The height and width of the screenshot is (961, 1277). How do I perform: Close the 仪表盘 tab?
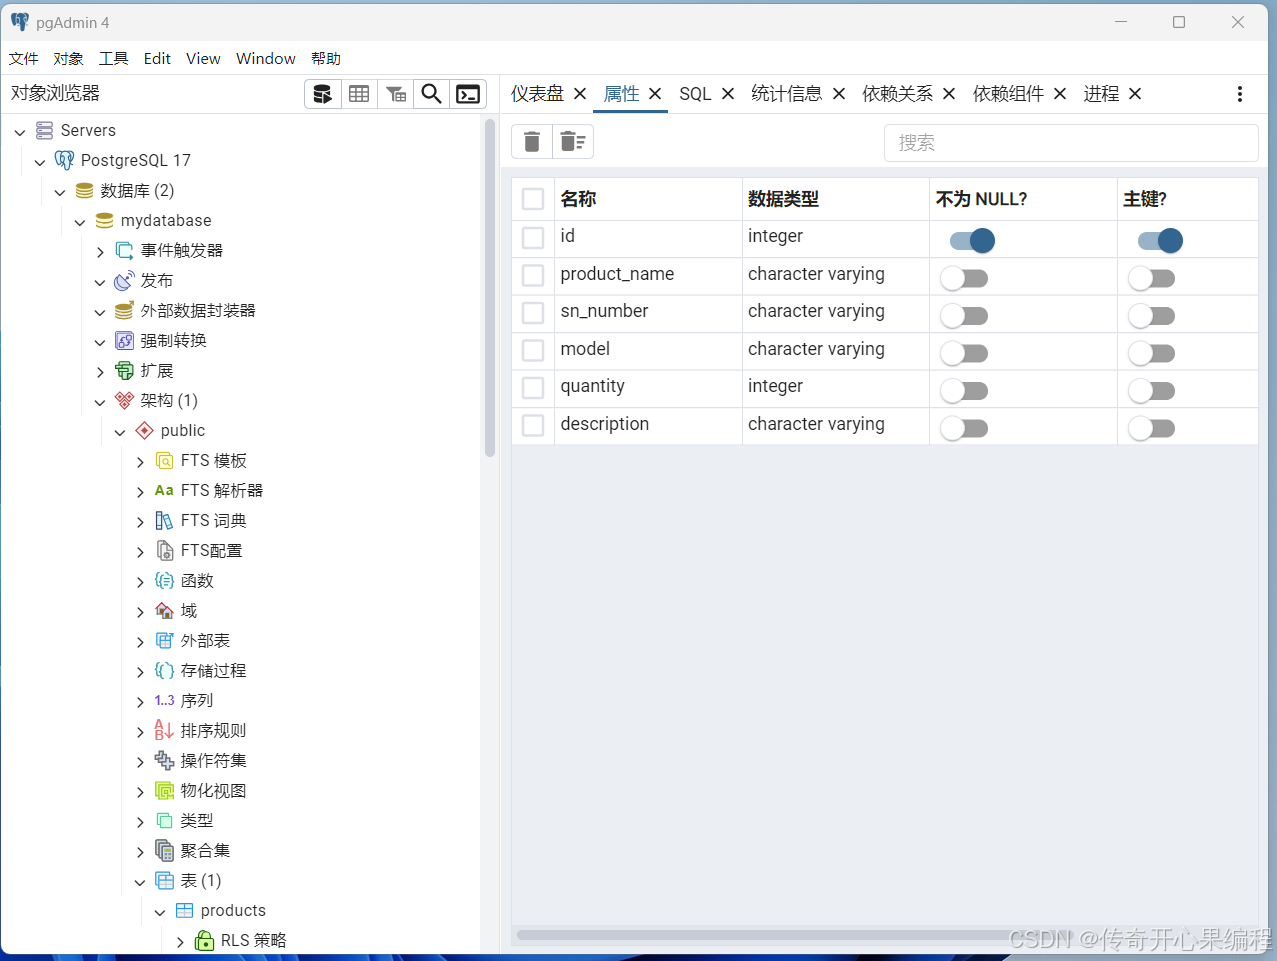click(x=580, y=93)
